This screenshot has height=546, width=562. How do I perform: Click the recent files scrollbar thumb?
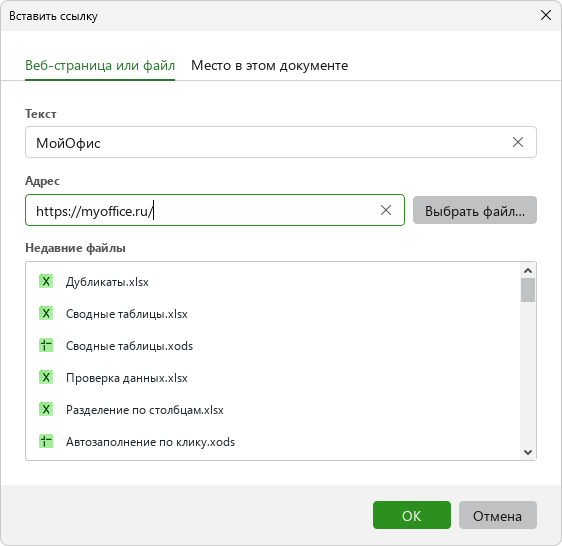(x=528, y=290)
